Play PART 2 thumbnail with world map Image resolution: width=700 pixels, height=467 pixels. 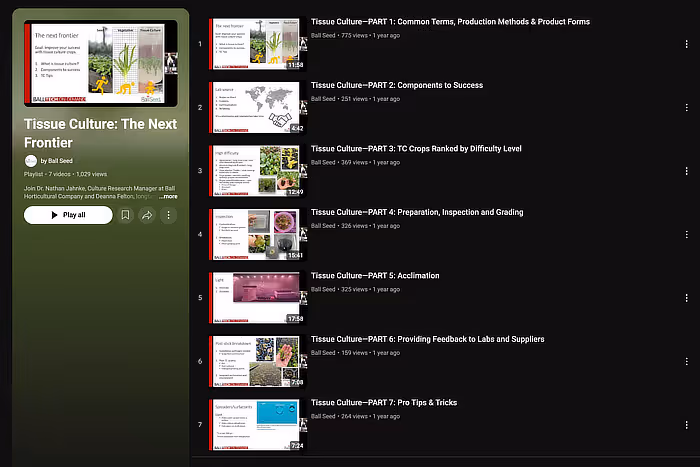click(258, 107)
